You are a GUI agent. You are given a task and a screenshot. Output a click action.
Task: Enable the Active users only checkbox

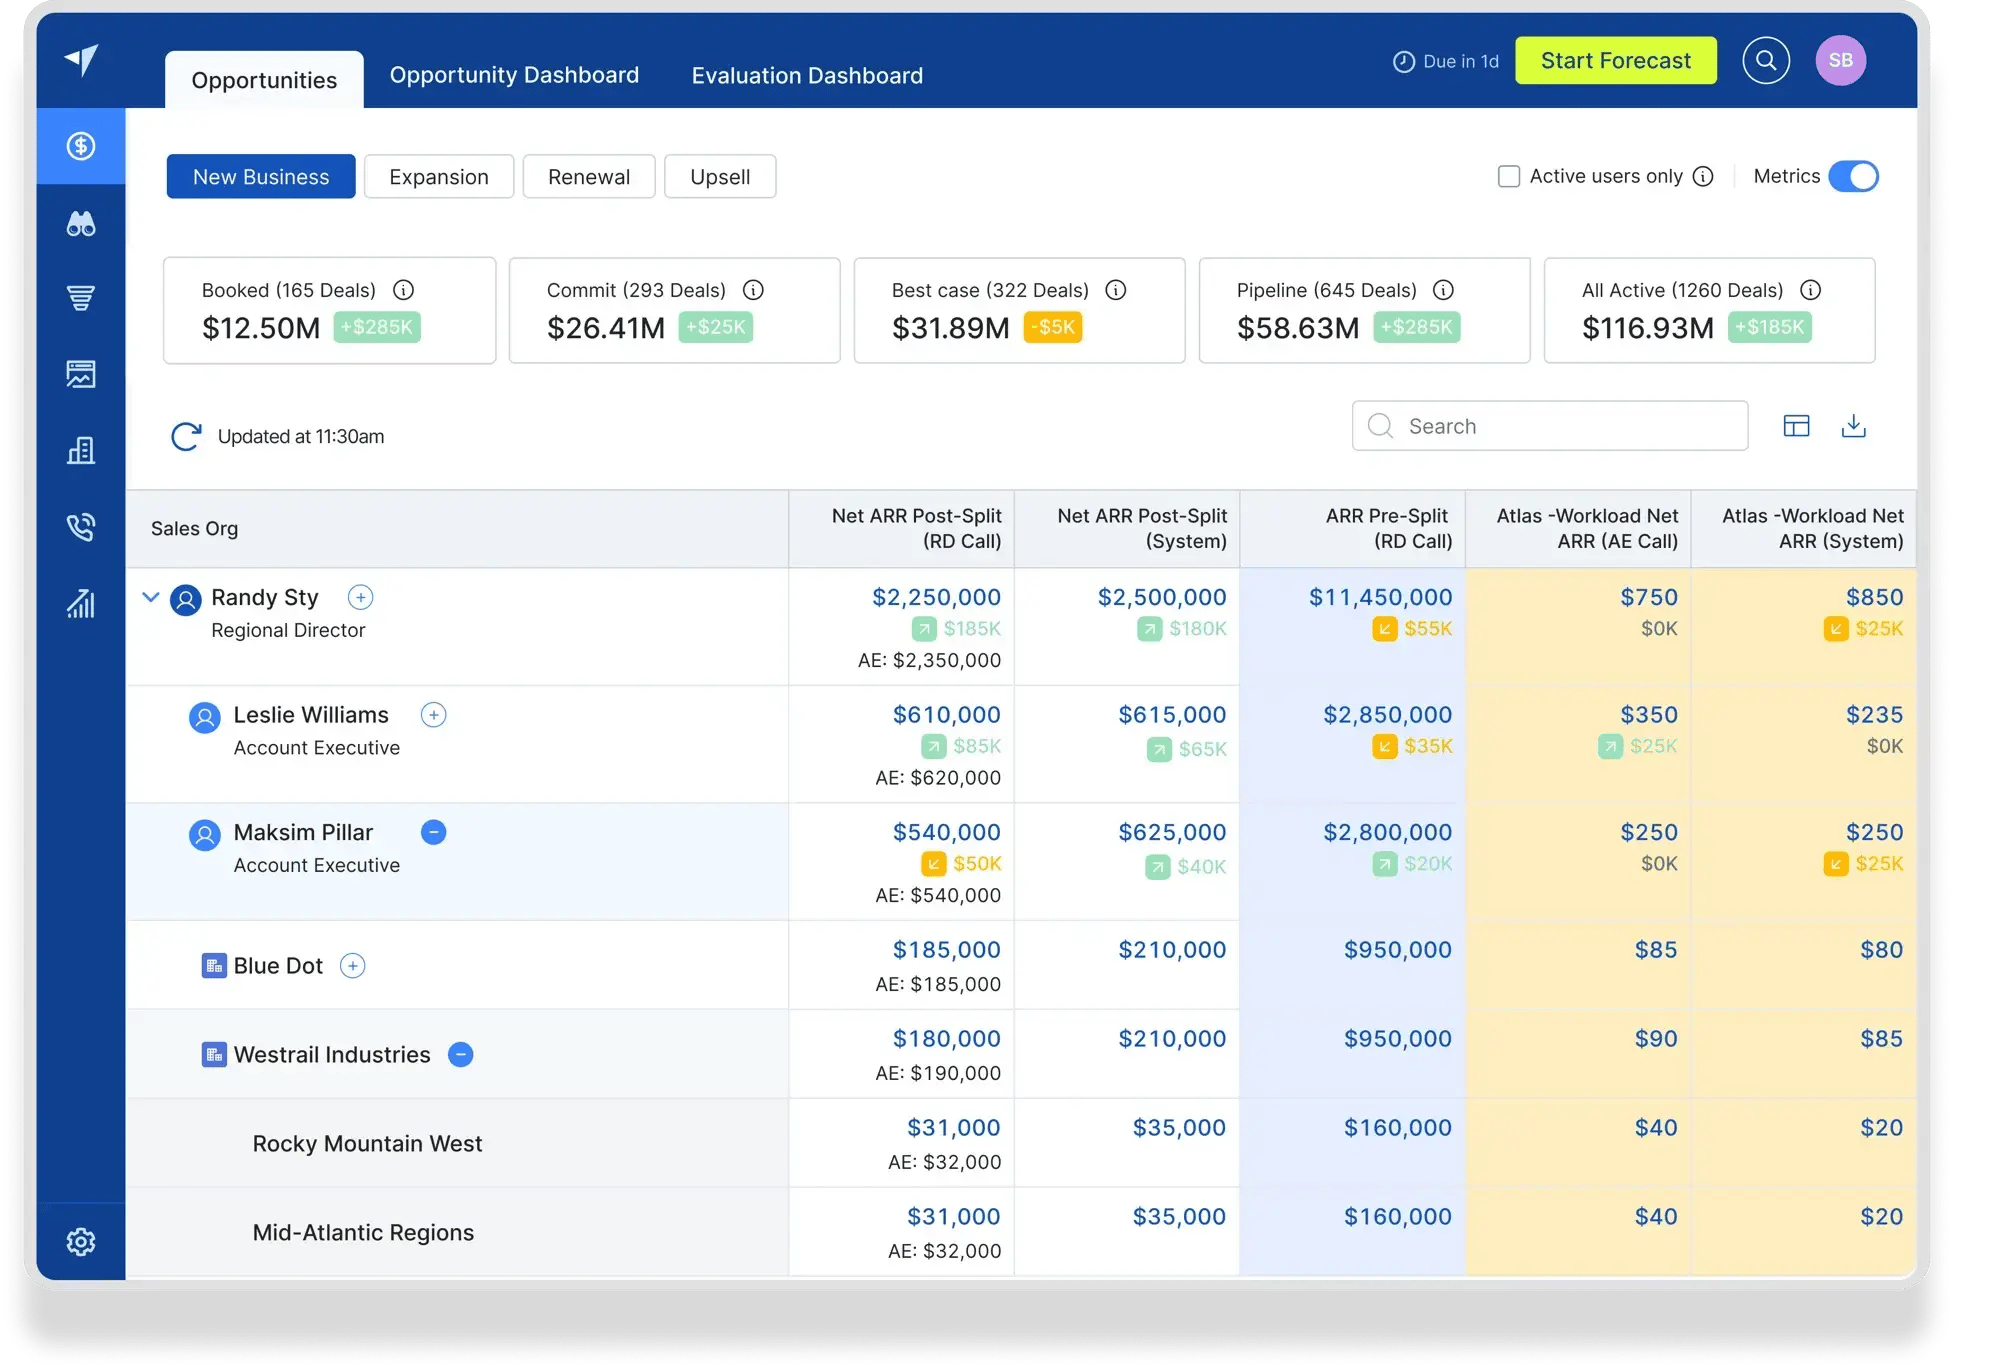(1506, 176)
